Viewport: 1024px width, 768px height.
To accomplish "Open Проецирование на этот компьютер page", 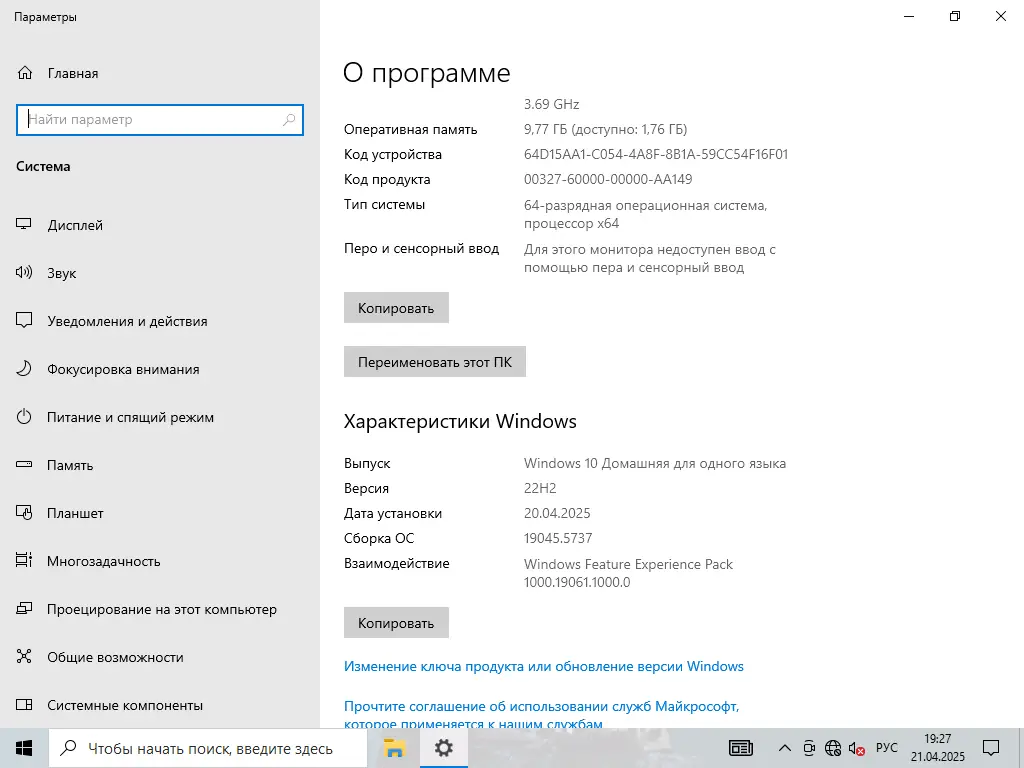I will click(x=160, y=609).
